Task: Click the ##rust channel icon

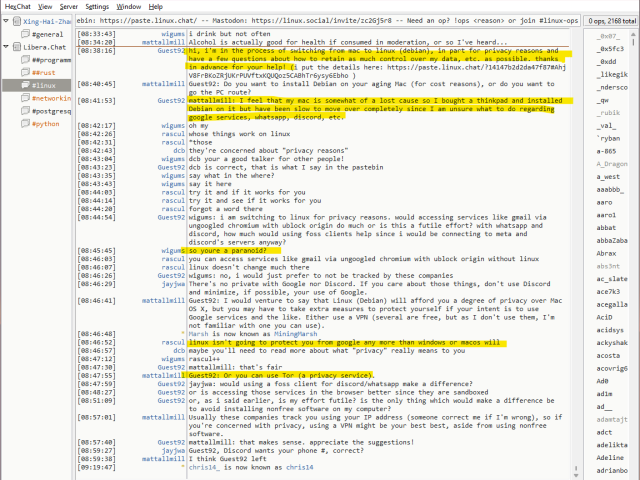Action: coord(23,72)
